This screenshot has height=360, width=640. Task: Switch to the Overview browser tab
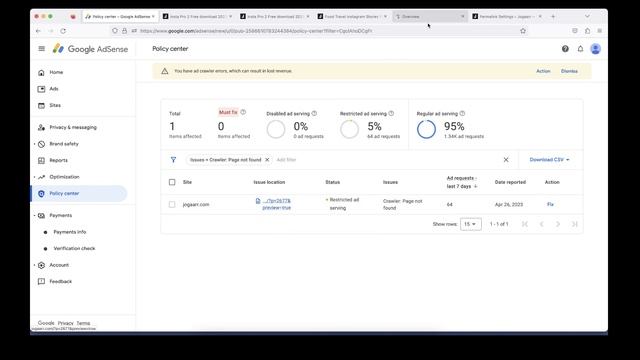click(429, 16)
